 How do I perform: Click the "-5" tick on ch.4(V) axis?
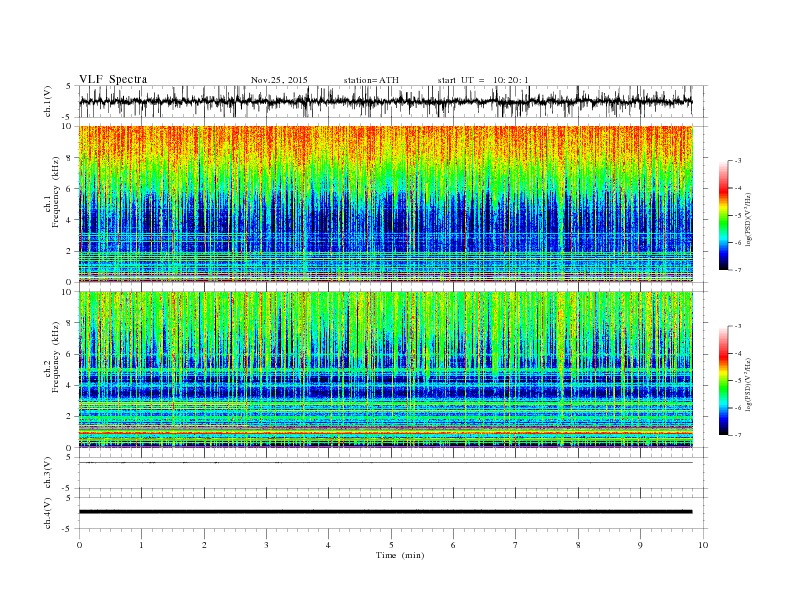[68, 529]
